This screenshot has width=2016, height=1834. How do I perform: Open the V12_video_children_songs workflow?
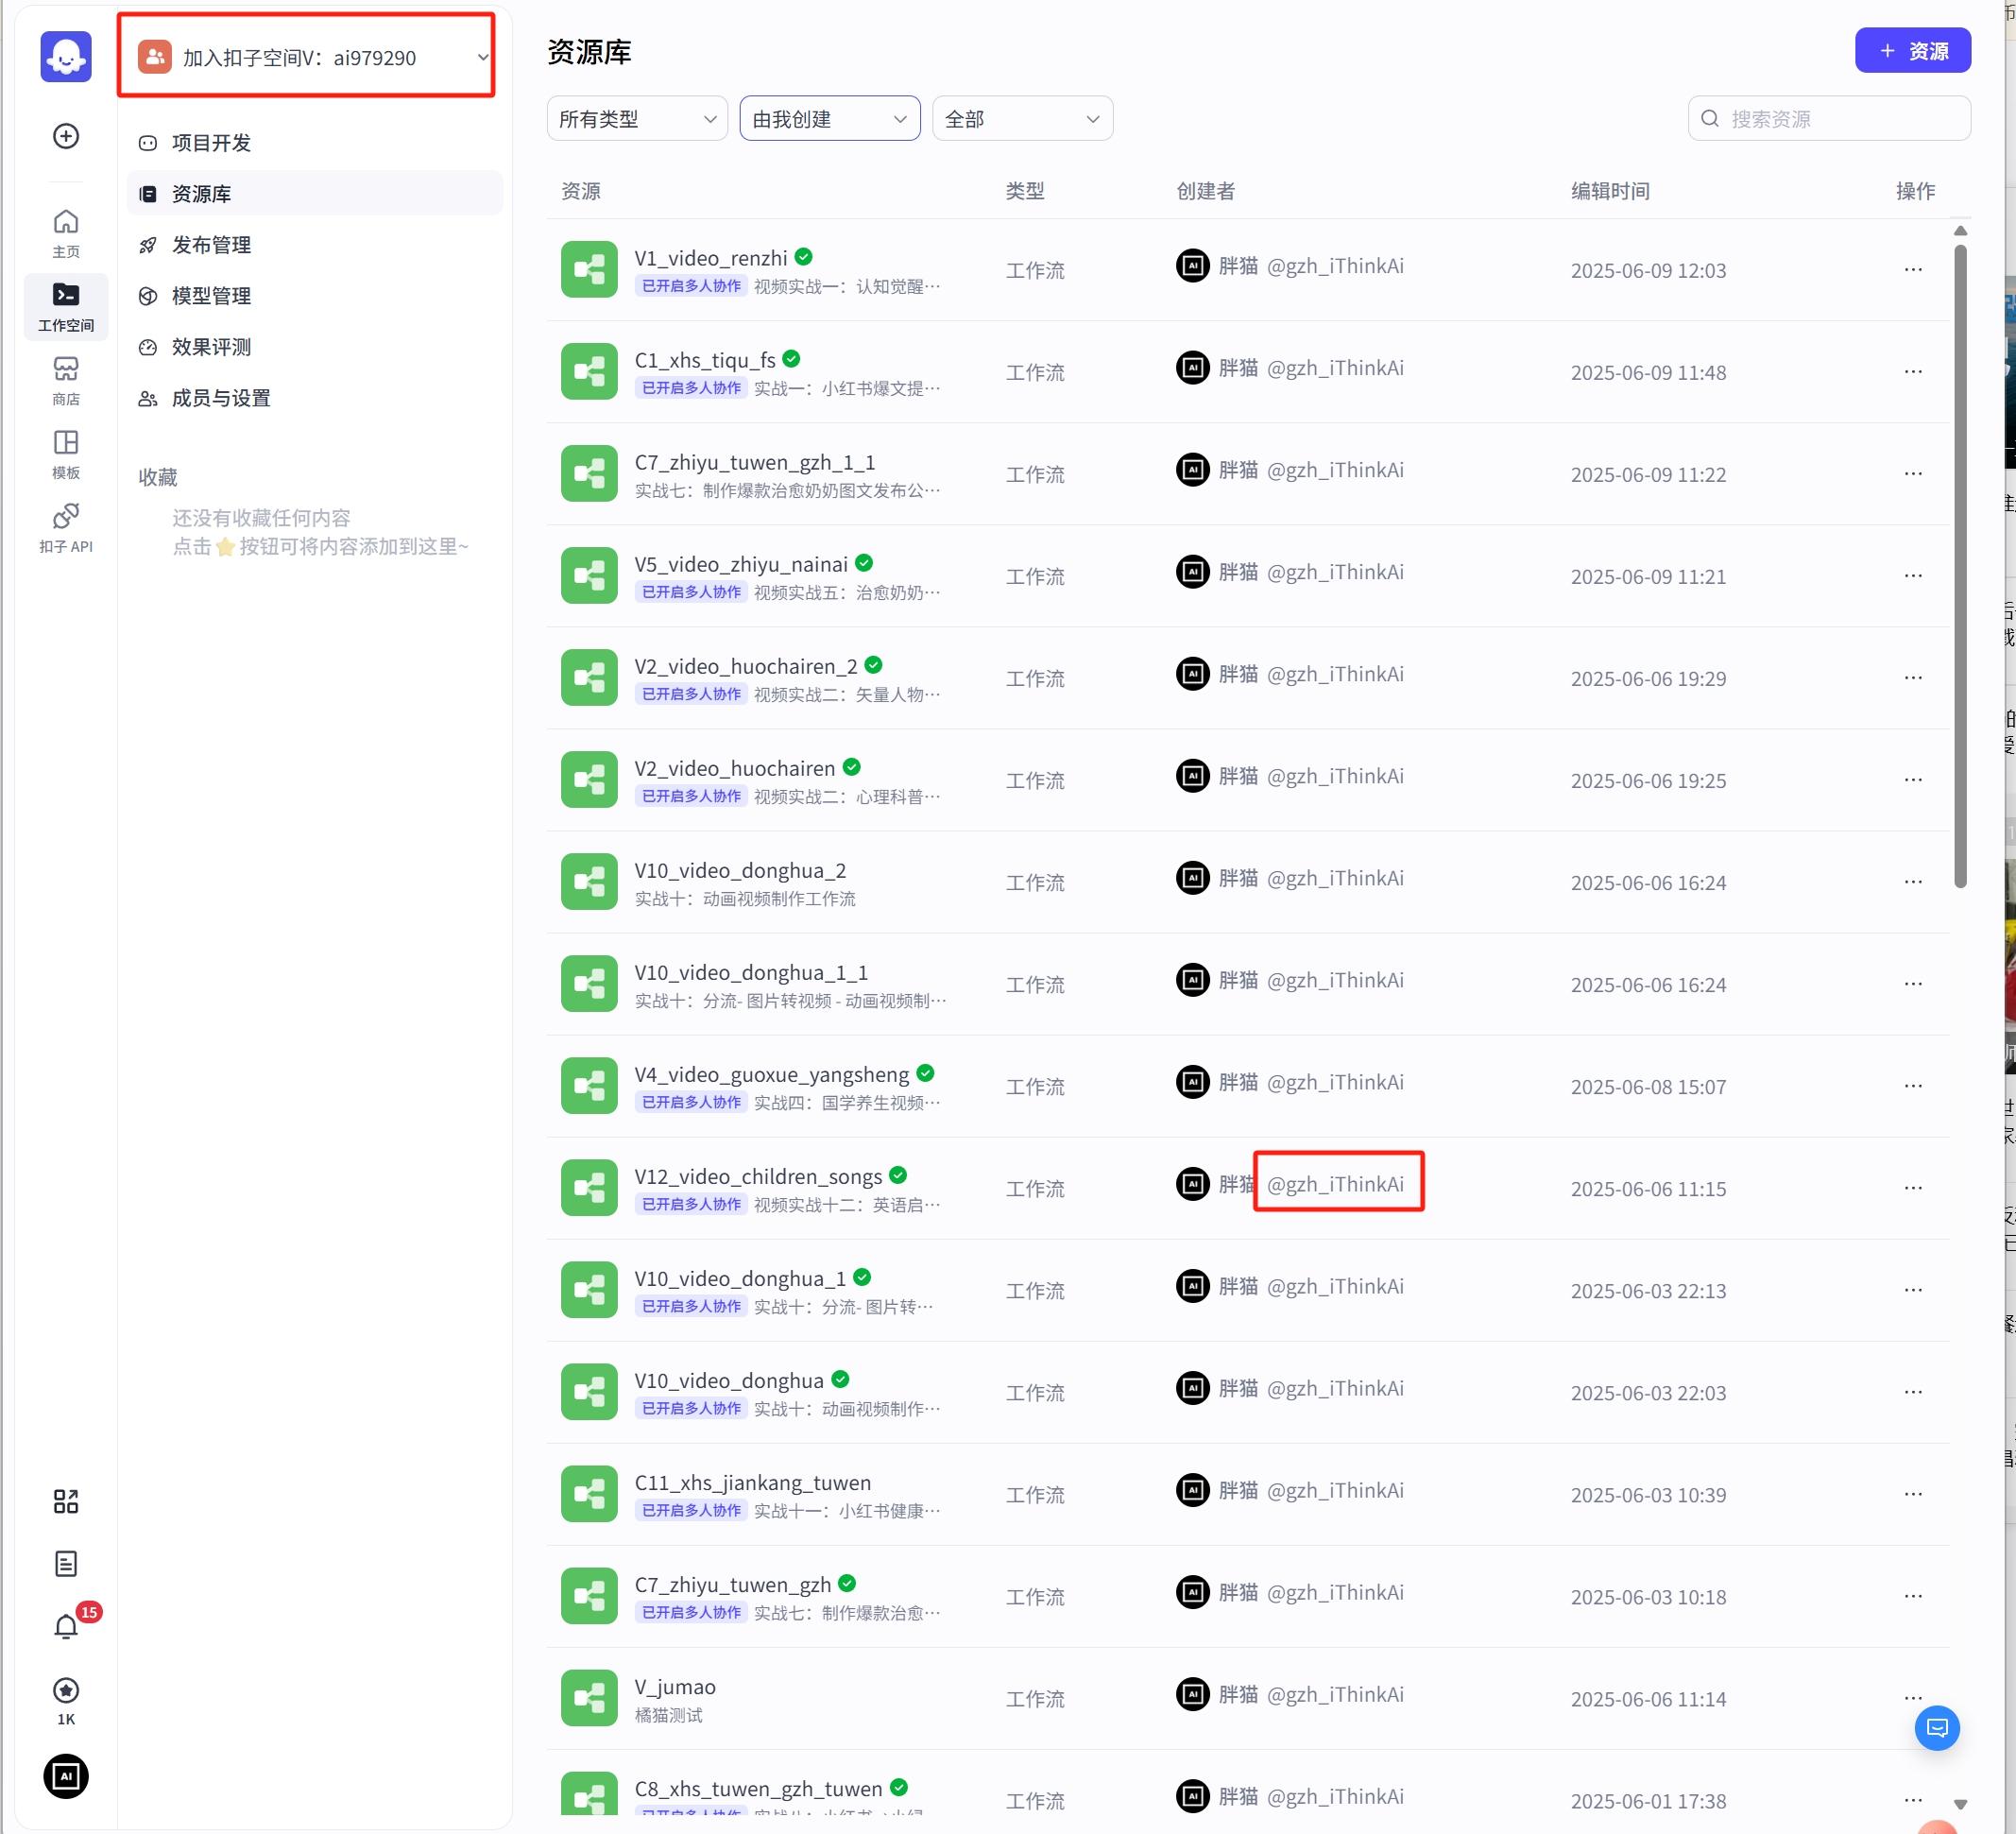(x=760, y=1176)
